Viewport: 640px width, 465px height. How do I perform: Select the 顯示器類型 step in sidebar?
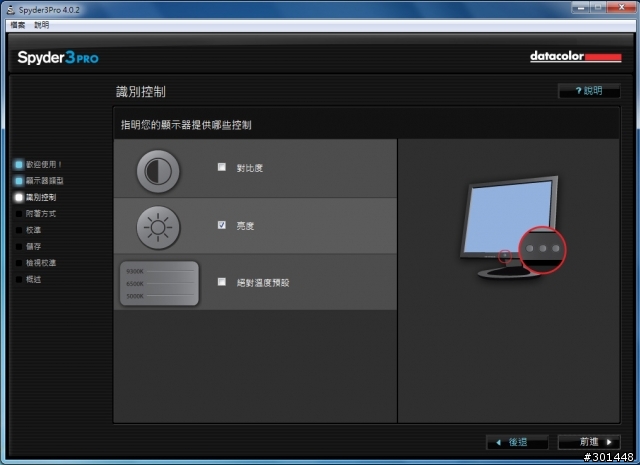click(39, 181)
